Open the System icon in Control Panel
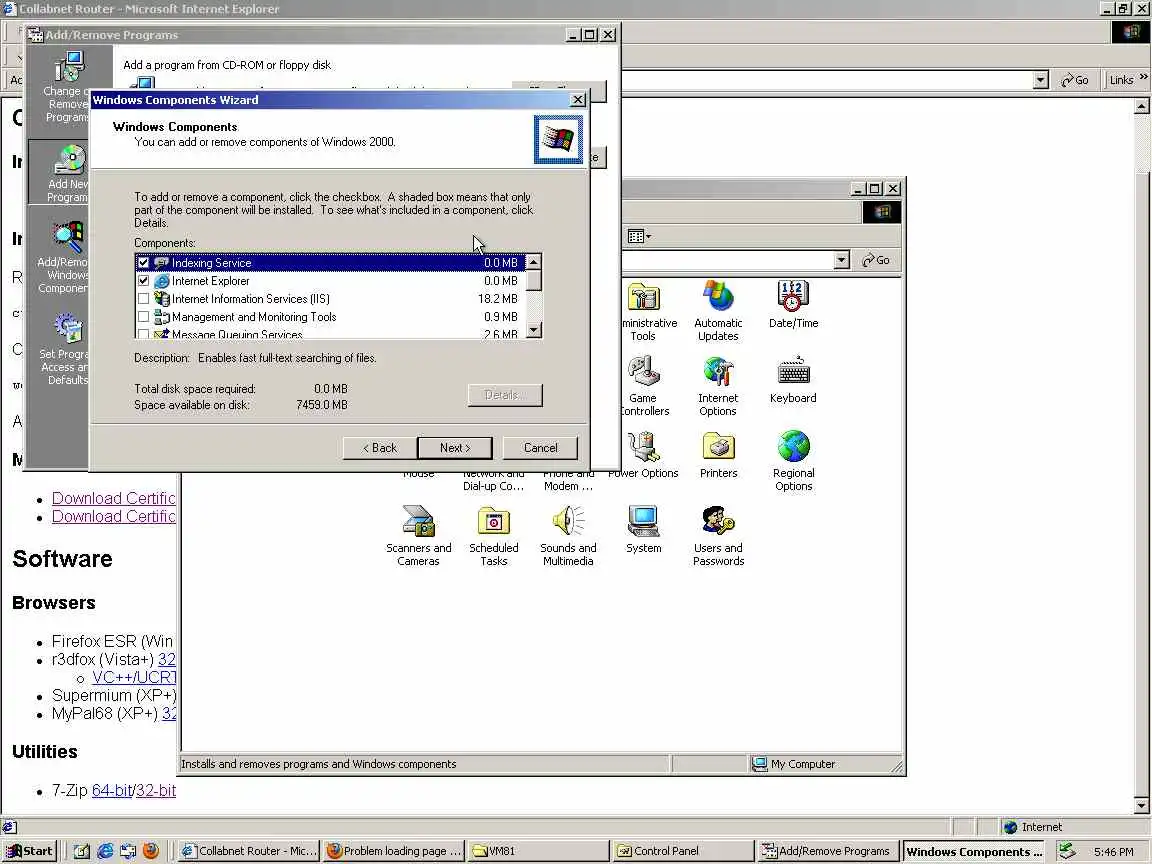This screenshot has width=1152, height=864. 644,529
